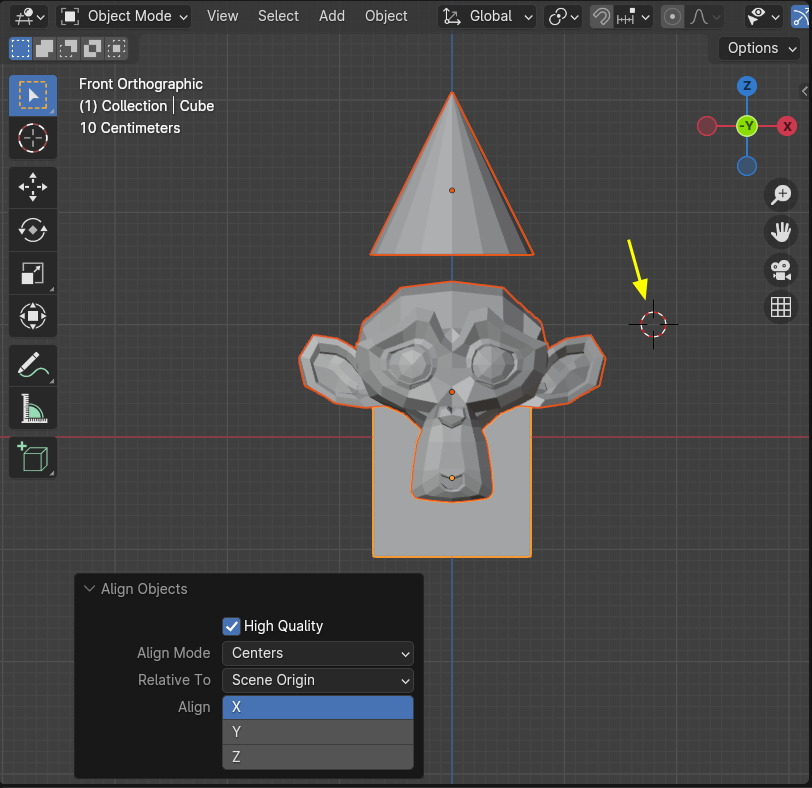The width and height of the screenshot is (812, 788).
Task: Activate the Annotate tool
Action: (33, 366)
